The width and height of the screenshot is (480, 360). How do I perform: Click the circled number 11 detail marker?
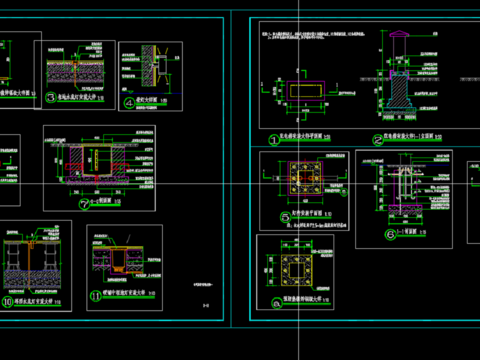click(95, 295)
